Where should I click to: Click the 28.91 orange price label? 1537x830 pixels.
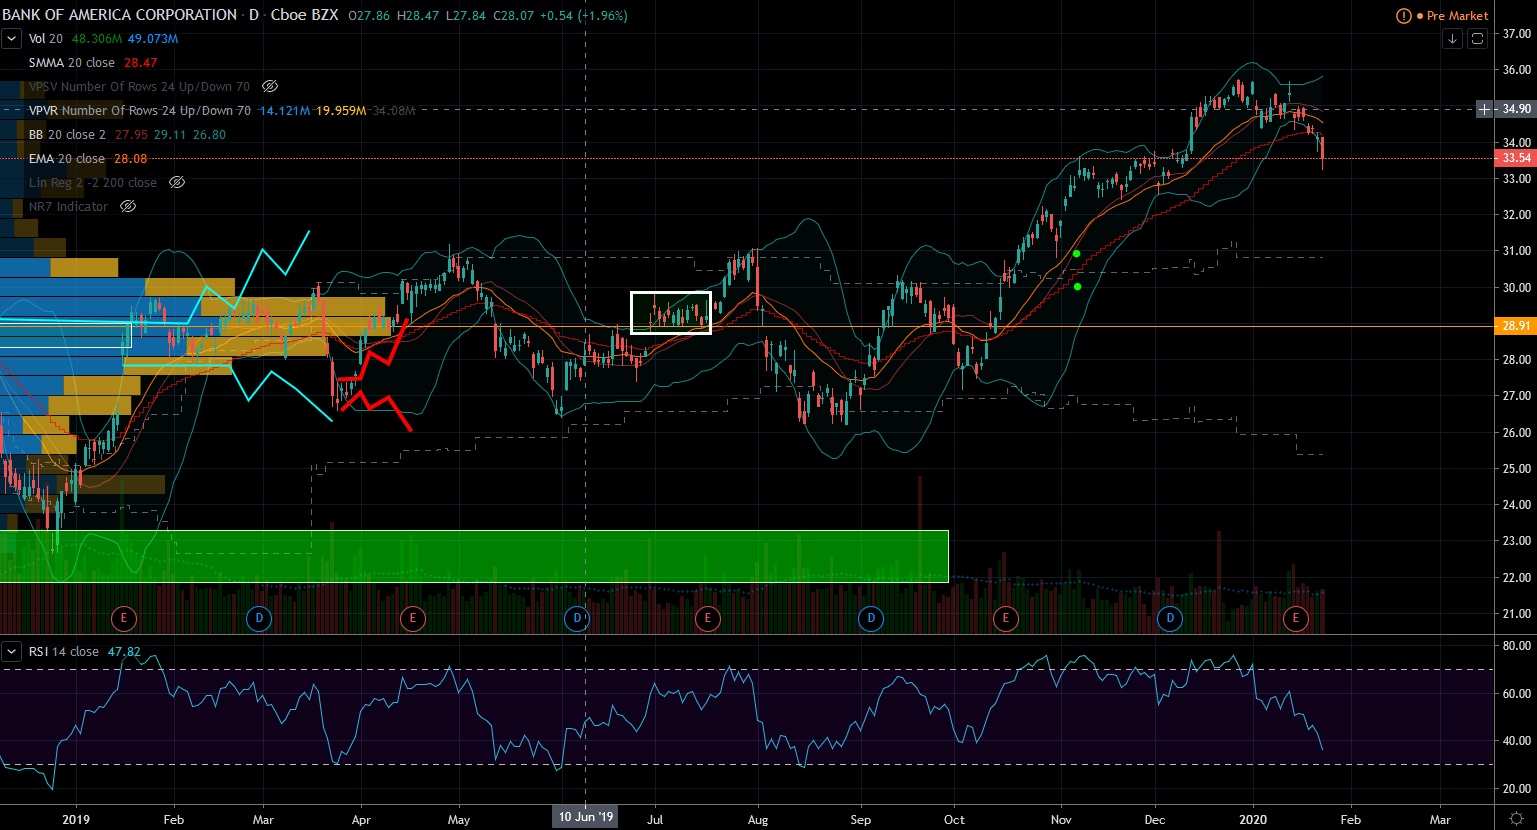[1516, 326]
